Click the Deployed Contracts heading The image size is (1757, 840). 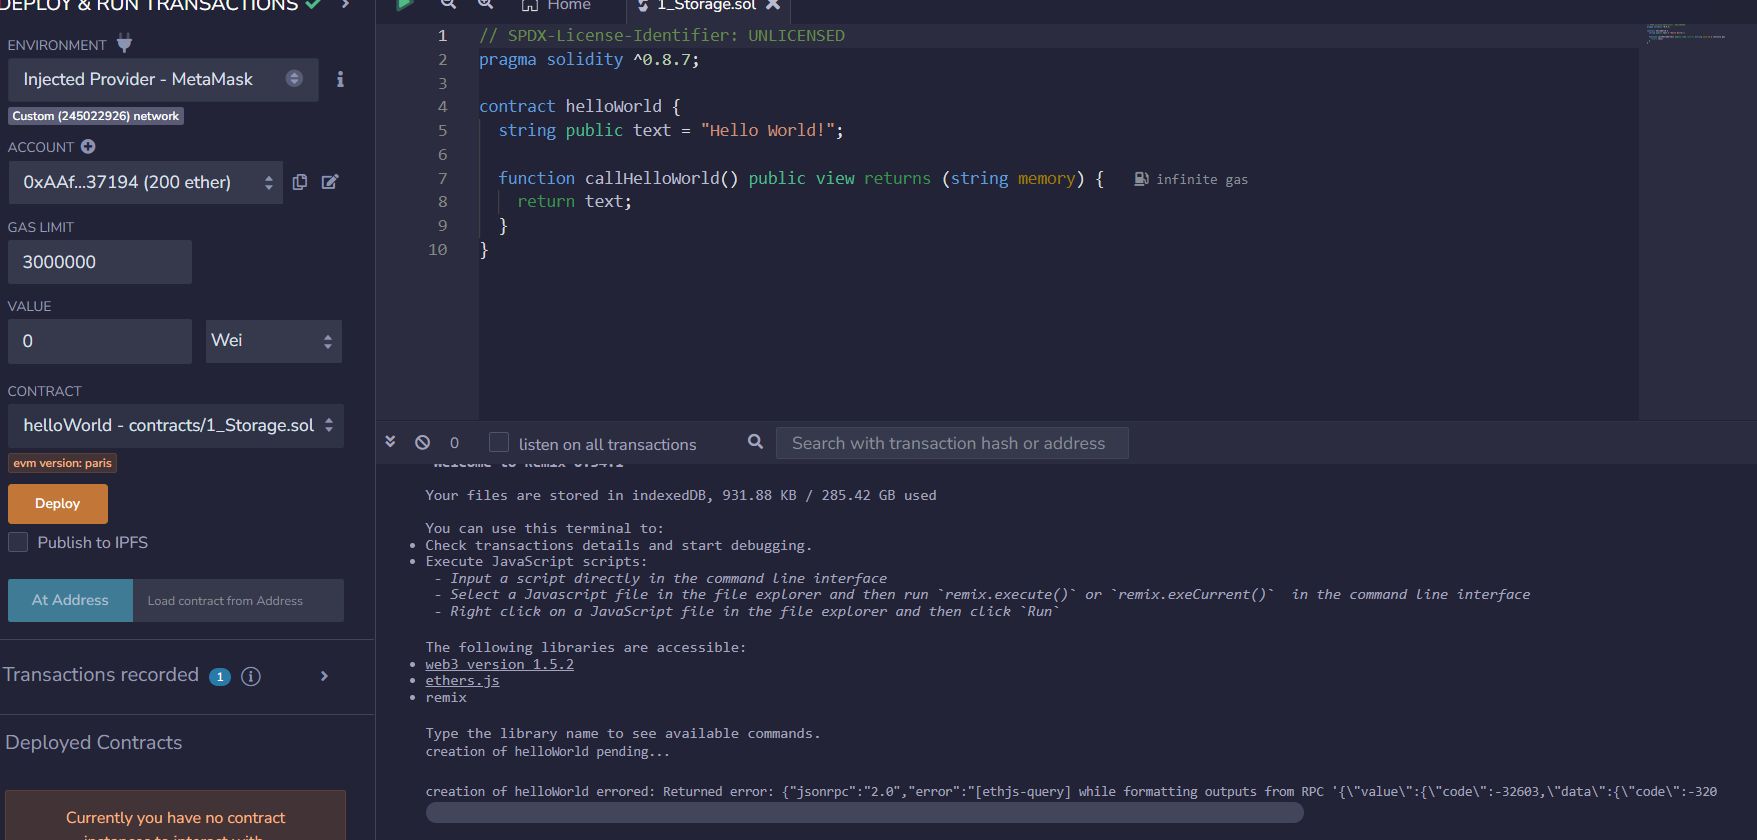94,742
